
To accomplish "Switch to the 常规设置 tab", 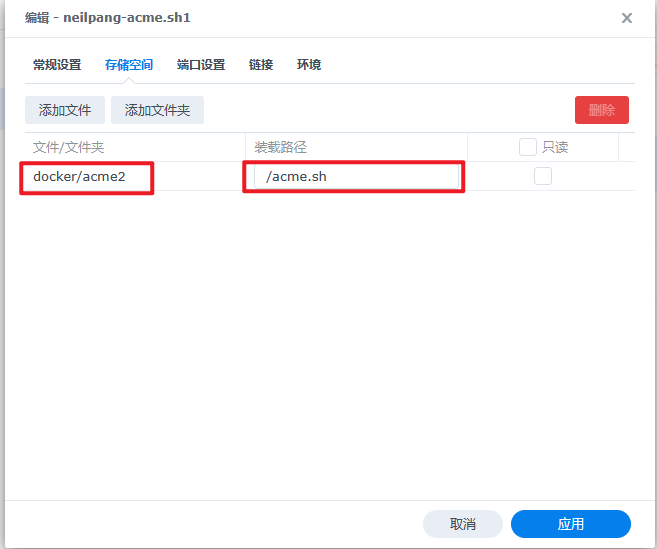I will point(57,65).
